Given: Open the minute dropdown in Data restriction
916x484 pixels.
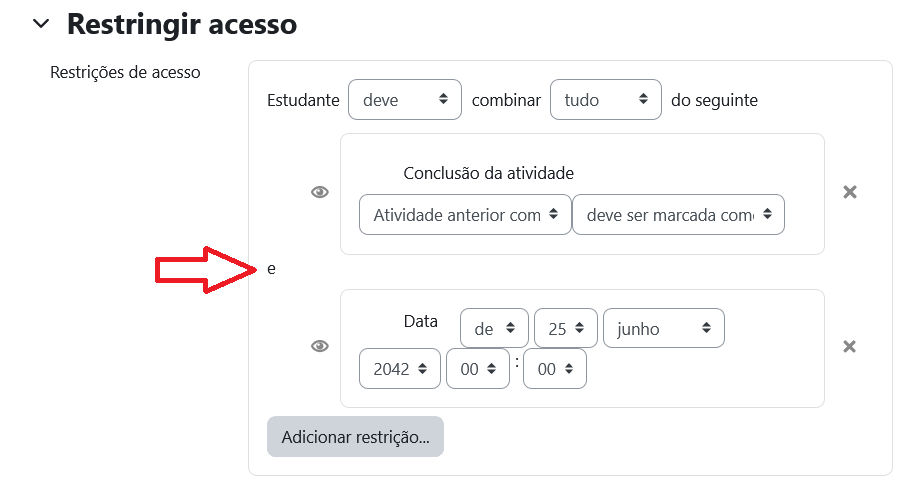Looking at the screenshot, I should click(x=555, y=370).
